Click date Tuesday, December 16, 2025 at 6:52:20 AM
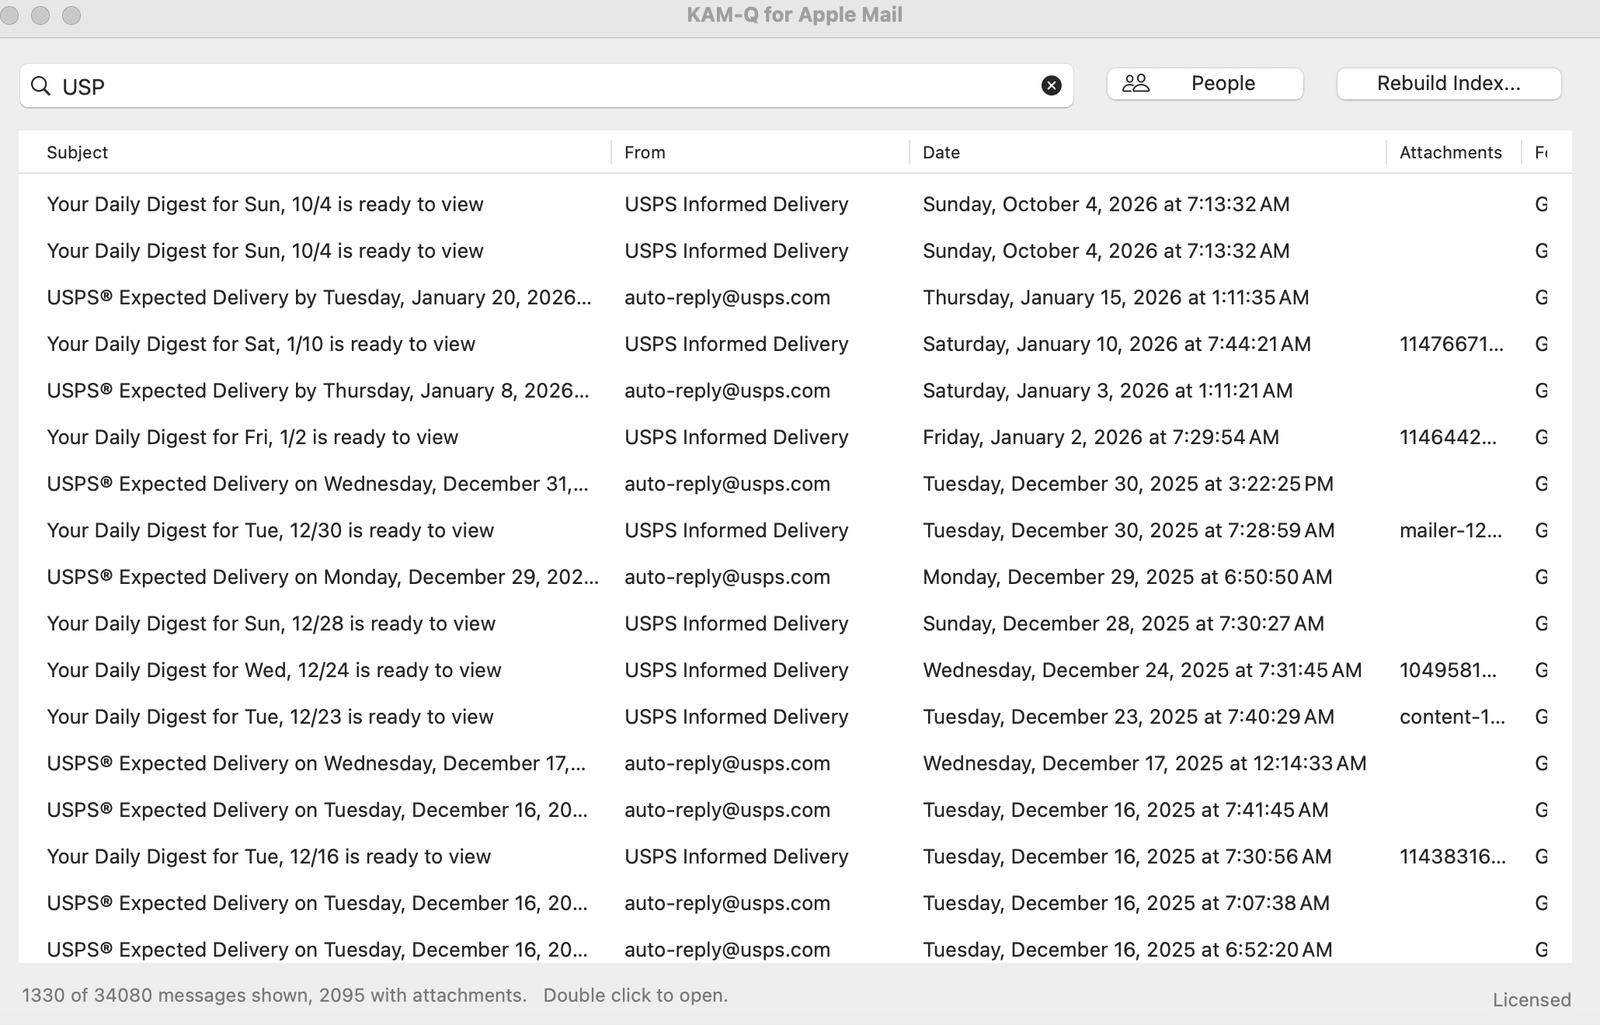 click(1127, 950)
